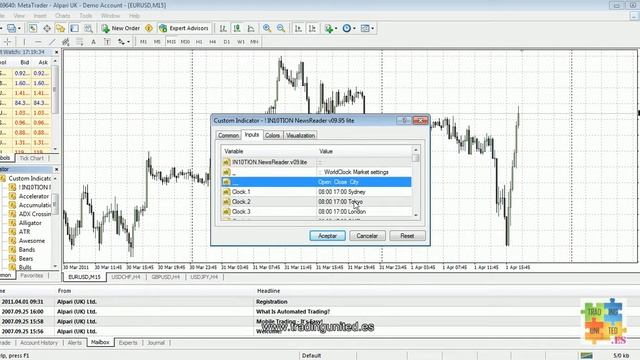The height and width of the screenshot is (360, 640).
Task: Click the Aceptar button
Action: tap(327, 236)
